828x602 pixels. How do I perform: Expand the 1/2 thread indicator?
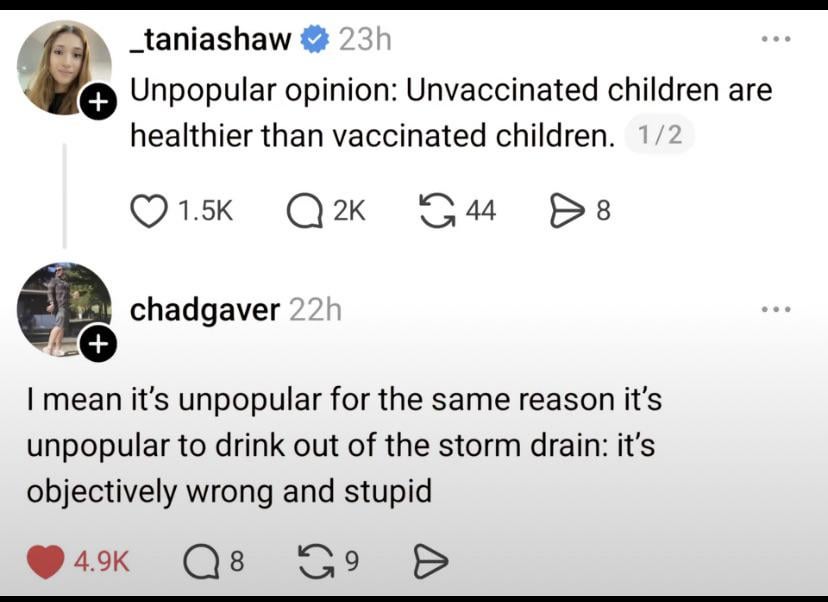pos(659,135)
